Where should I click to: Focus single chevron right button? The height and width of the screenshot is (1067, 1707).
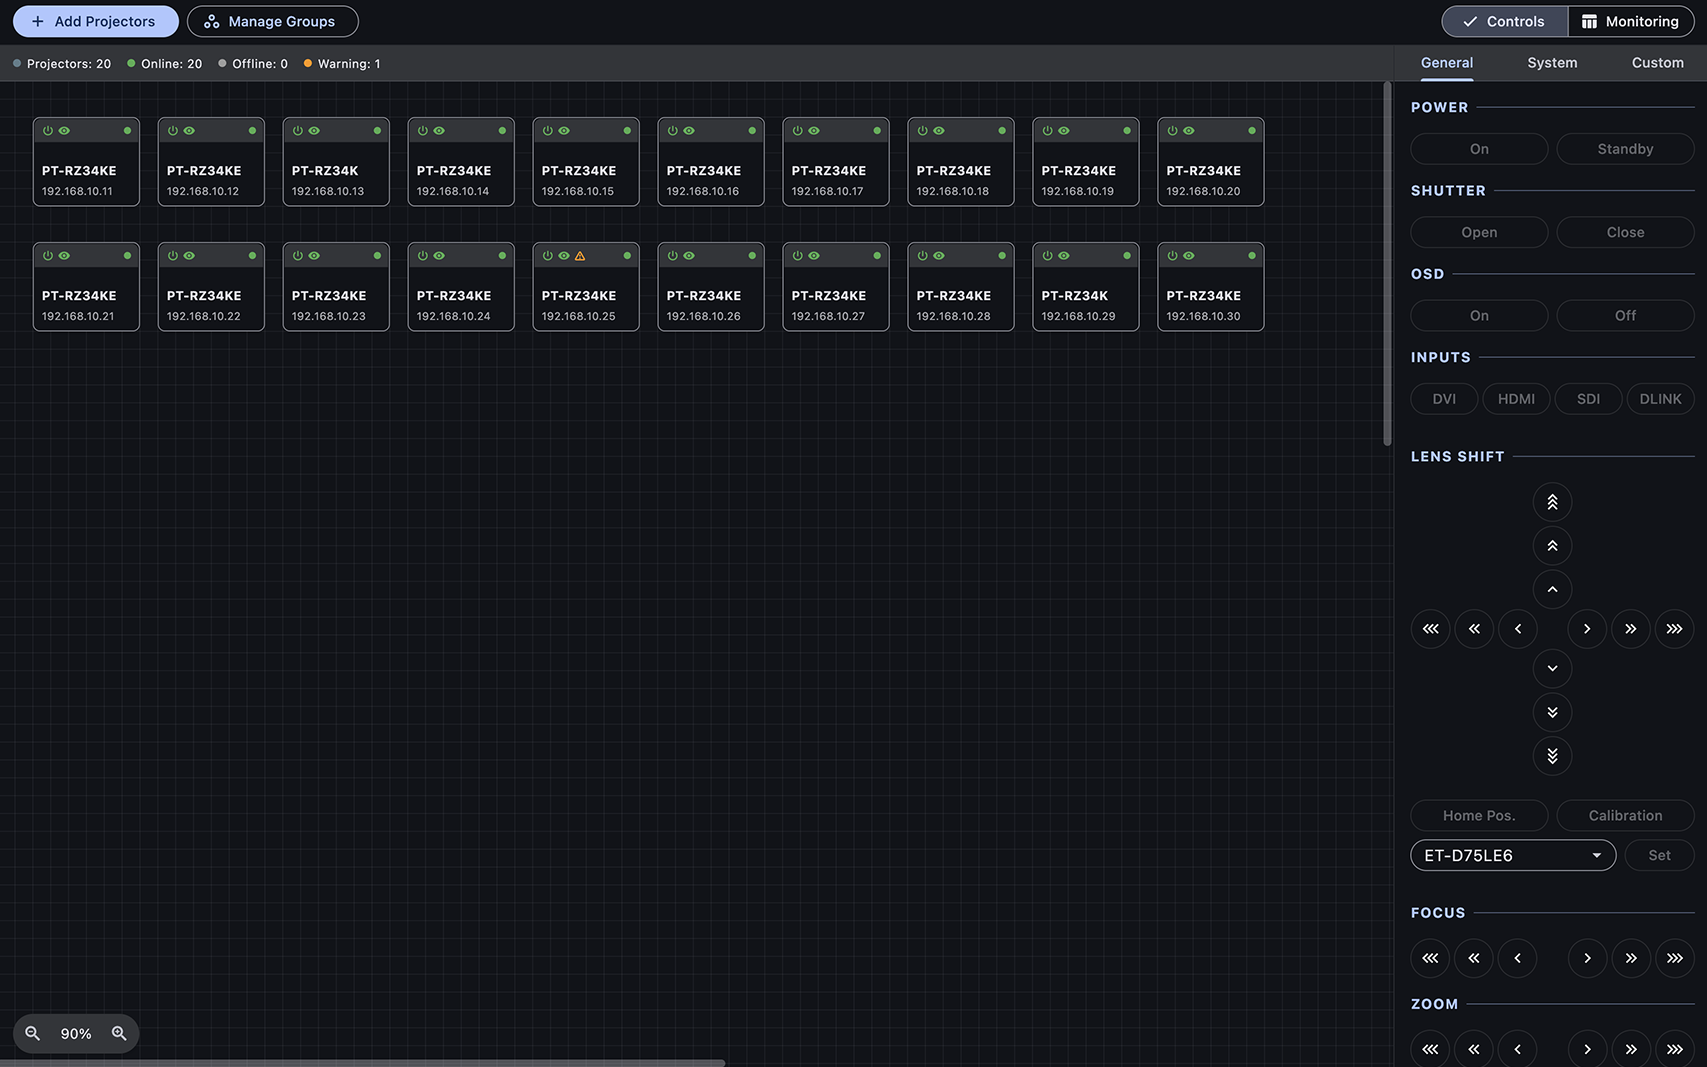1587,958
